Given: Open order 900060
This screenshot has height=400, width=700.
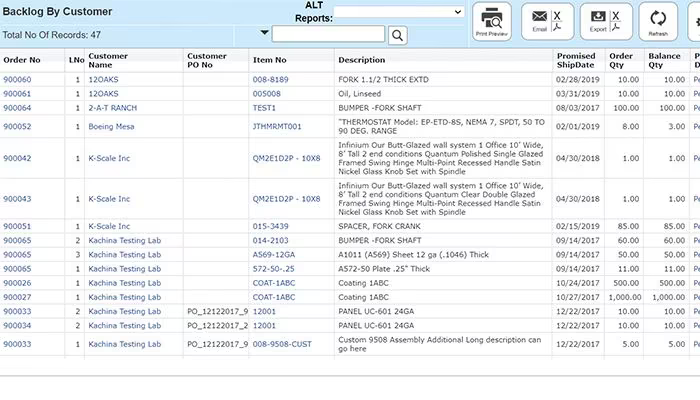Looking at the screenshot, I should 17,79.
